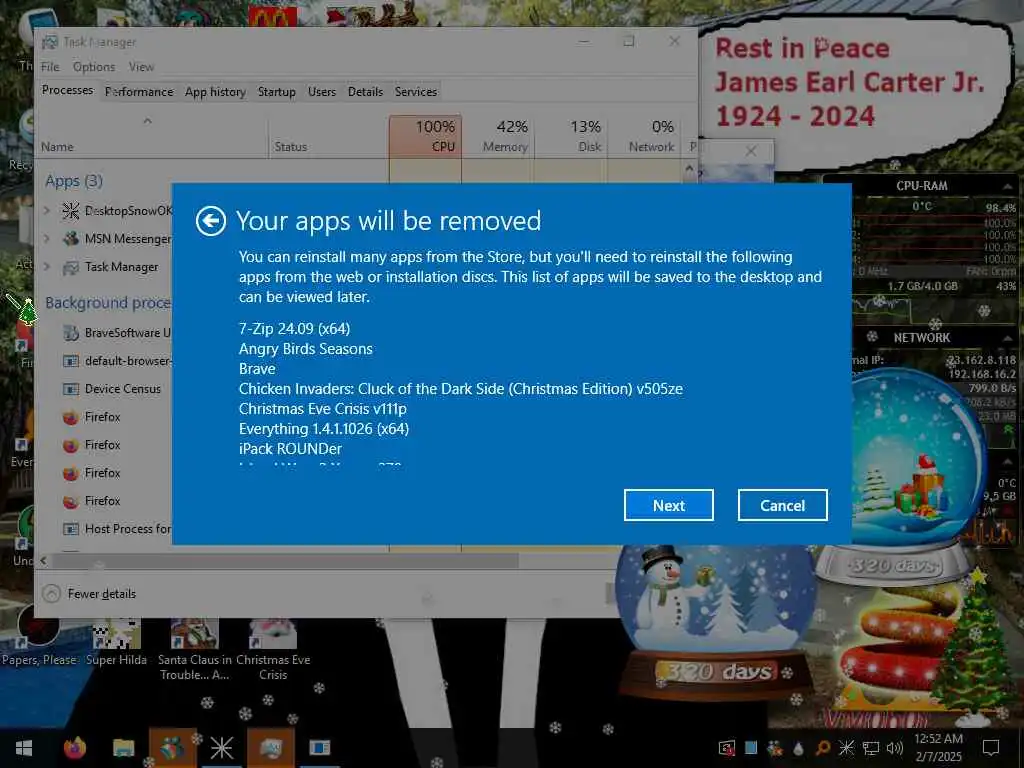The image size is (1024, 768).
Task: Select '7-Zip 24.09 (x64)' in the list
Action: 294,328
